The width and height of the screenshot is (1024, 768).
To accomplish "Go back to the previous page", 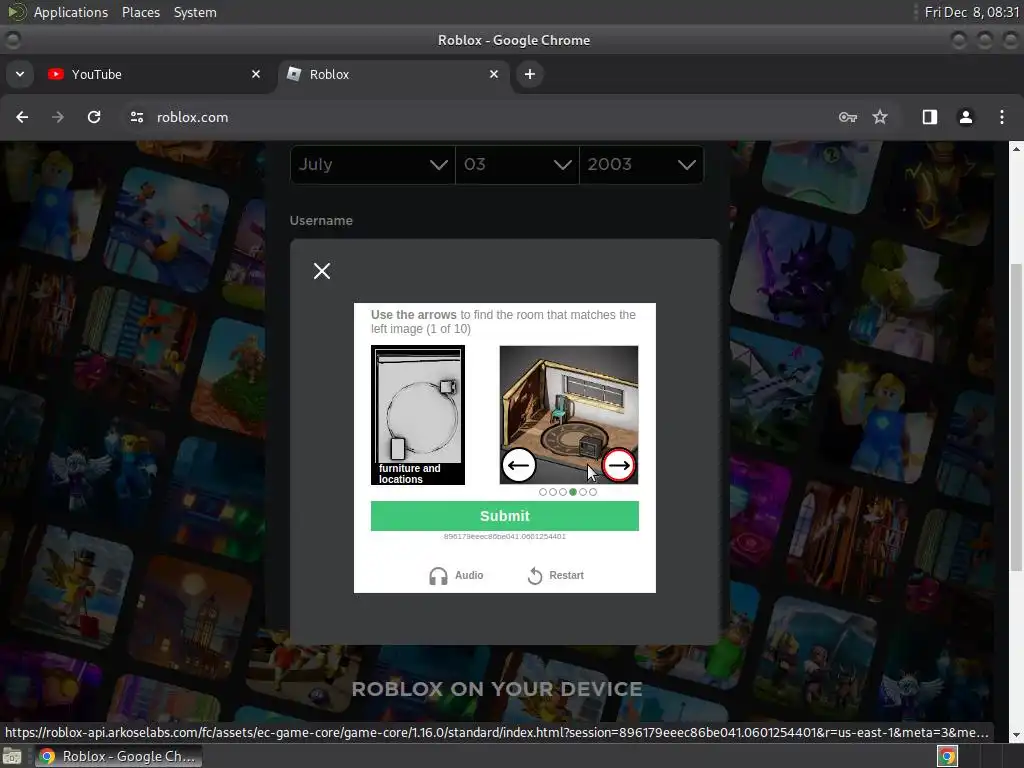I will tap(22, 117).
